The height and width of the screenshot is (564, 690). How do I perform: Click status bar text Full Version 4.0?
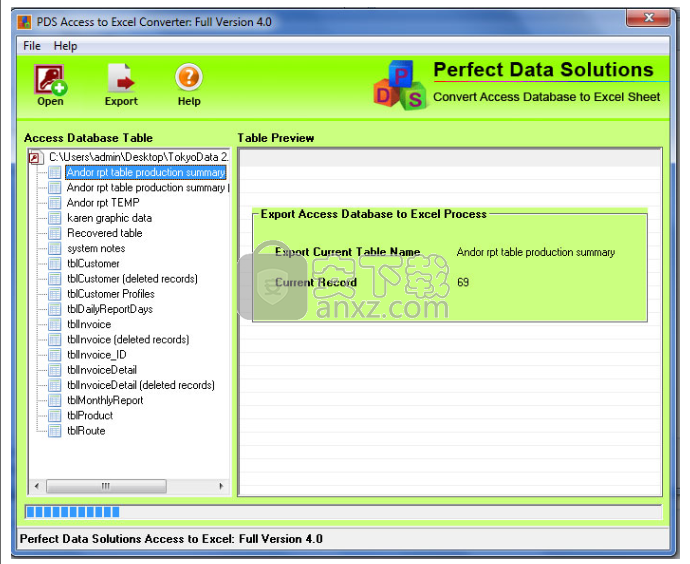click(281, 539)
